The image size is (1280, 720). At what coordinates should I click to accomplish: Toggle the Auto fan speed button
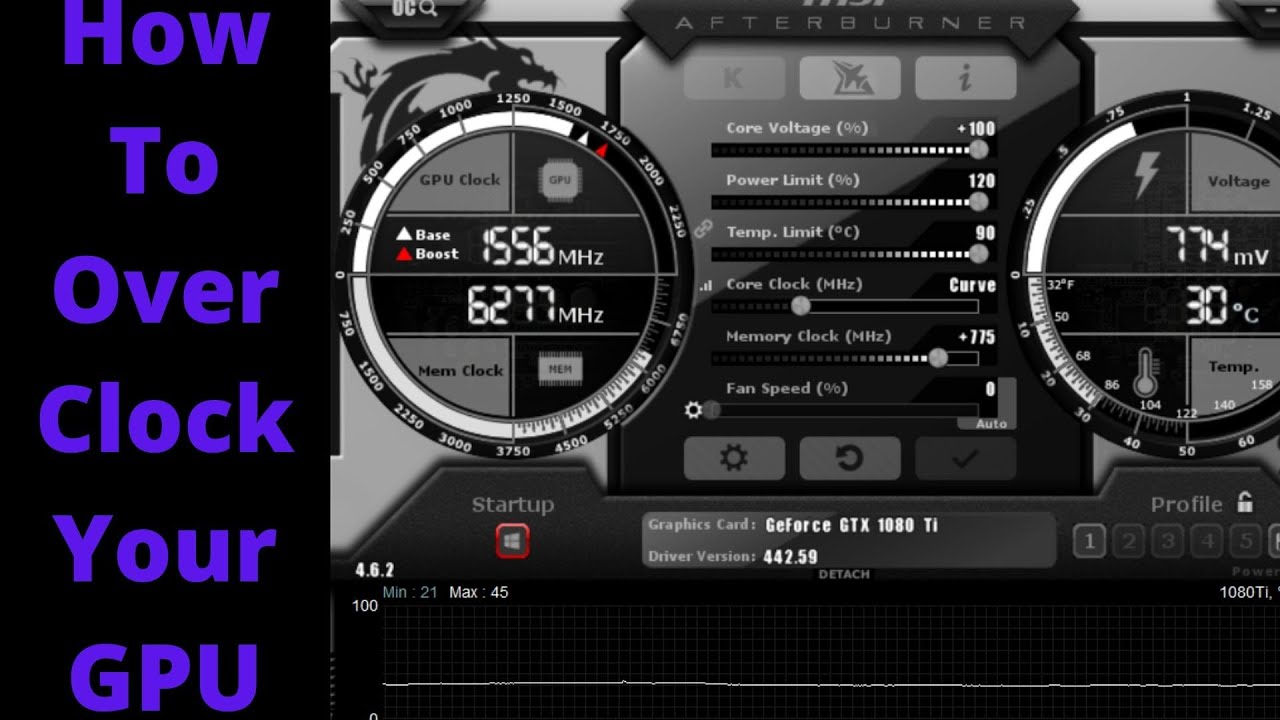[x=990, y=424]
